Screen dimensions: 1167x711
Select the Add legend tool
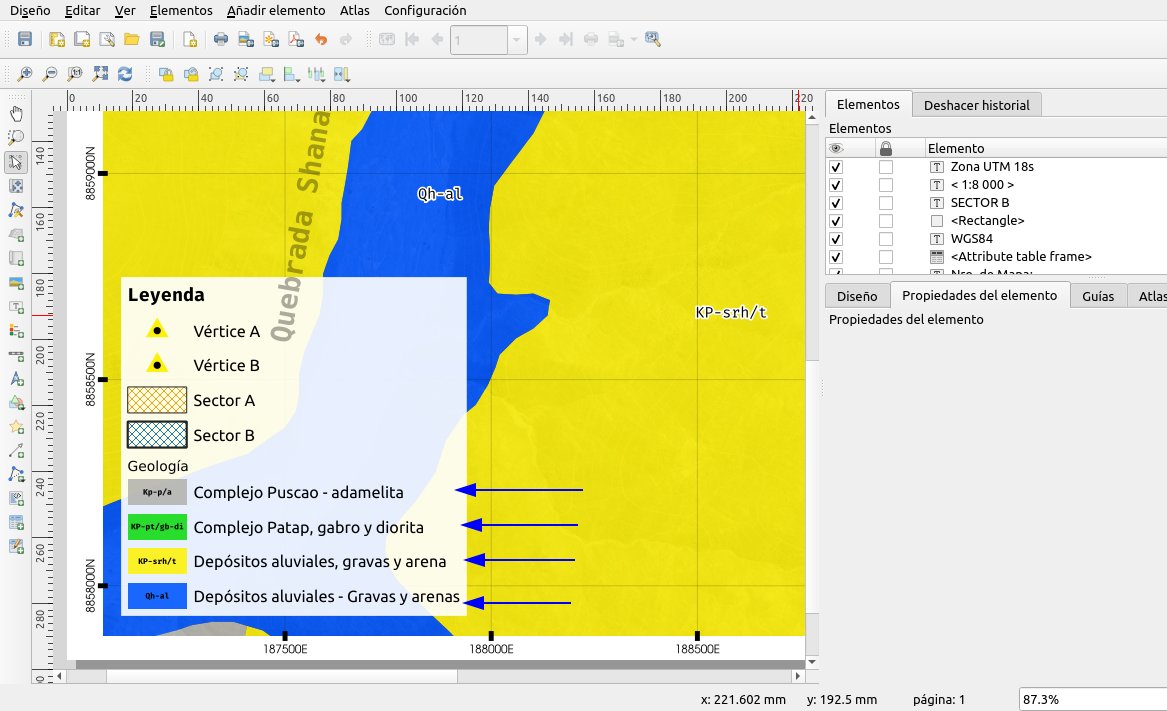(x=16, y=331)
